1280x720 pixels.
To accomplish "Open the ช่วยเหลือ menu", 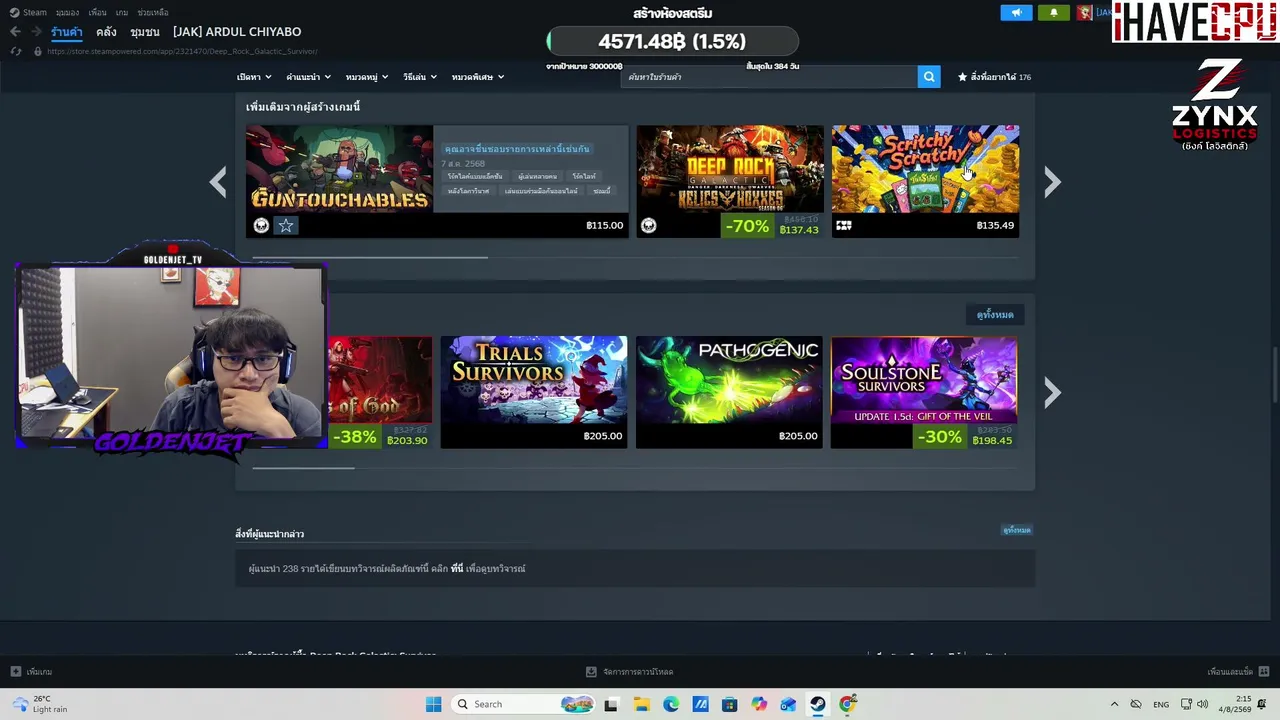I will pos(153,13).
